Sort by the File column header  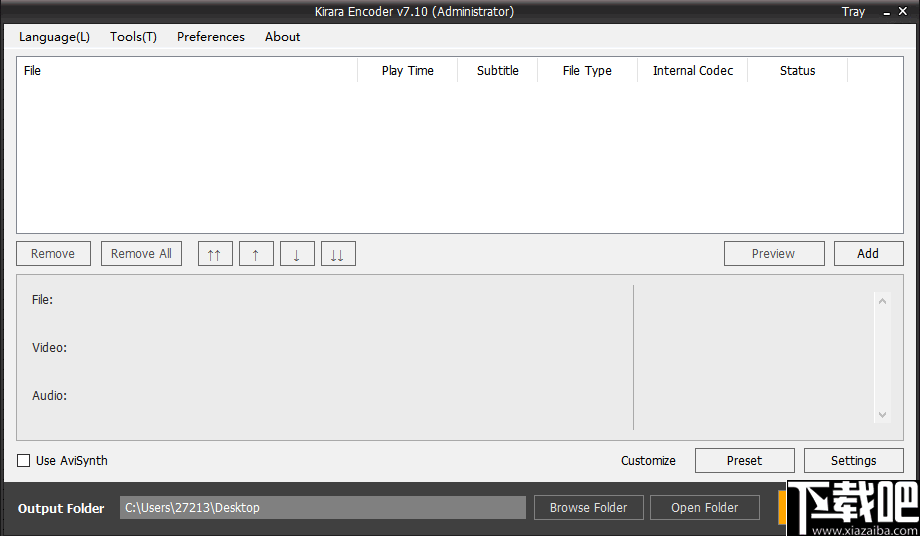187,71
